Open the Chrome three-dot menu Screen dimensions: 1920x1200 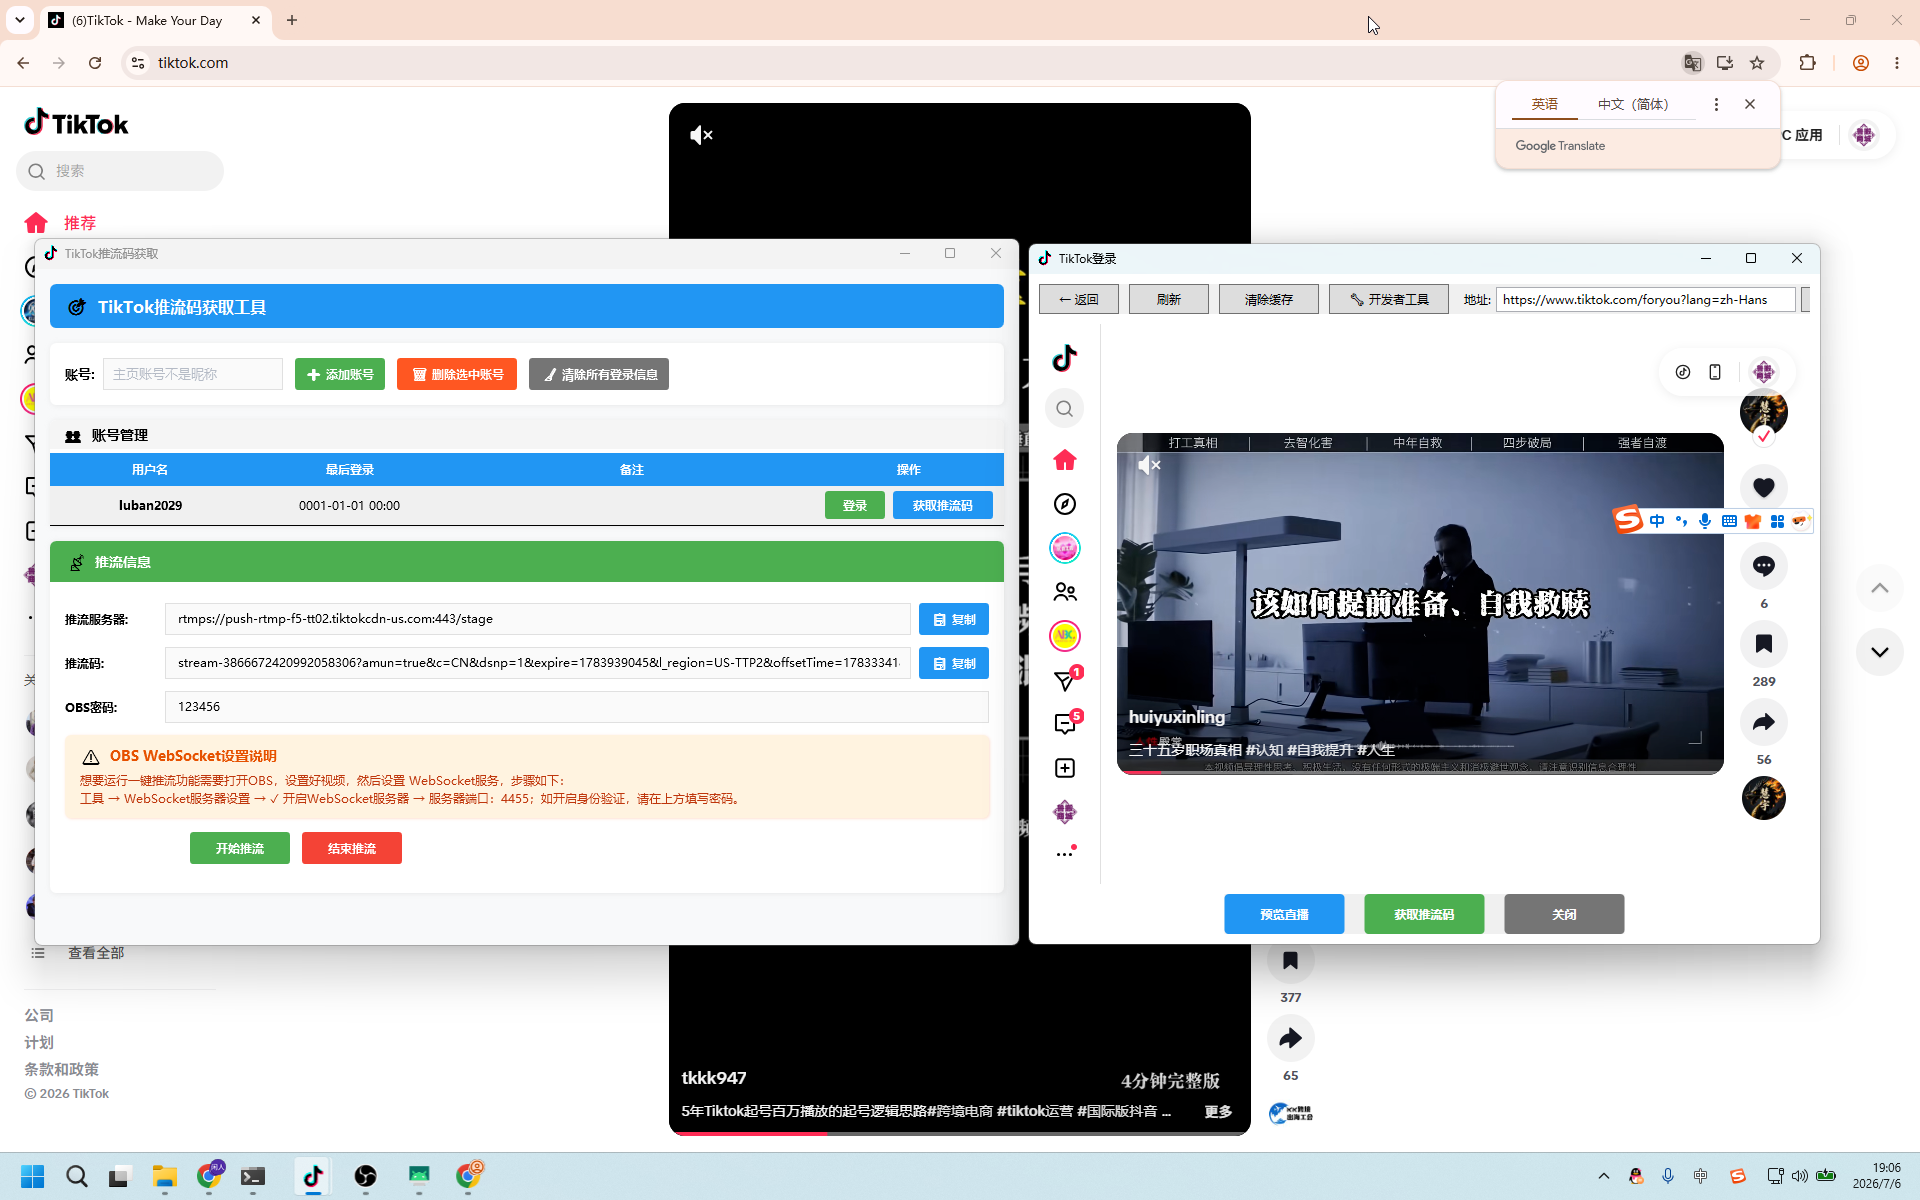[x=1897, y=63]
